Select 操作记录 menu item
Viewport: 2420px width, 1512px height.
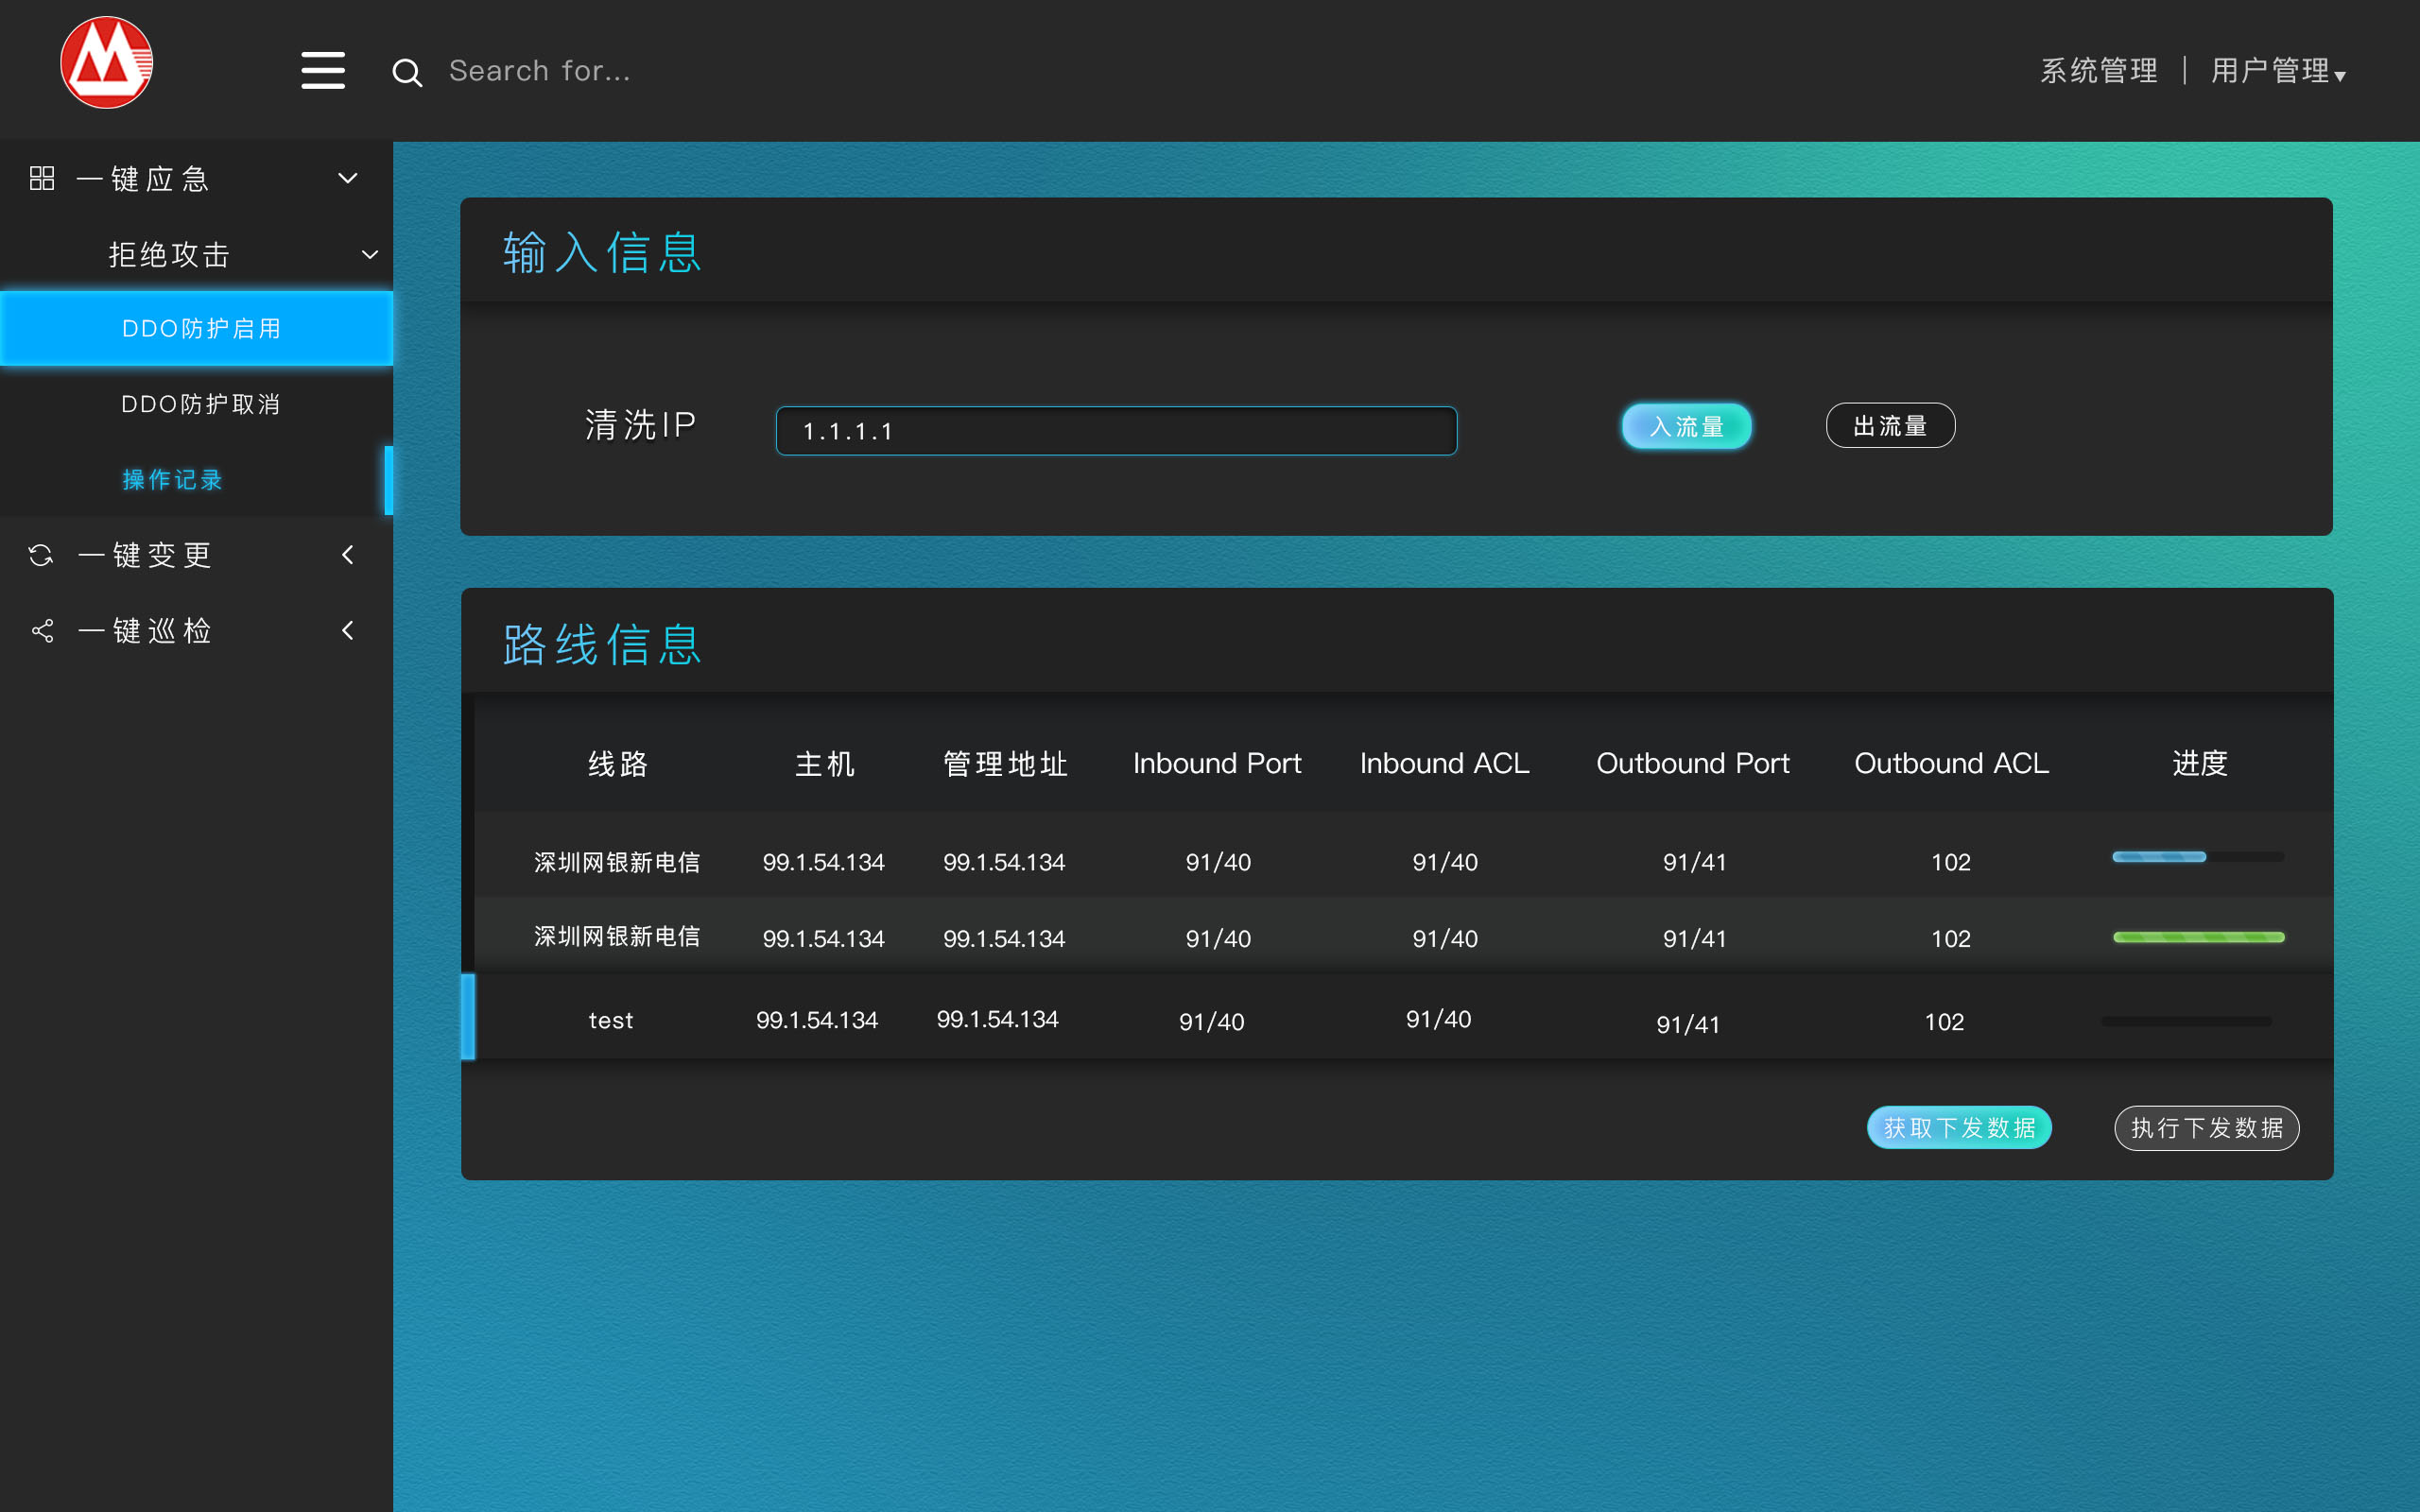coord(174,481)
